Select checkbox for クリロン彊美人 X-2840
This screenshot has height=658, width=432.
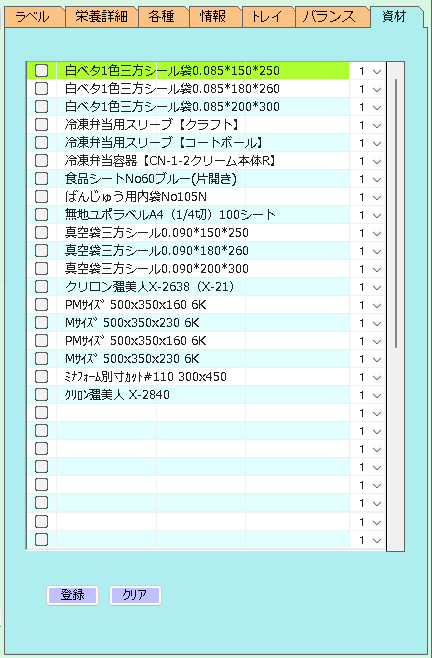[41, 394]
